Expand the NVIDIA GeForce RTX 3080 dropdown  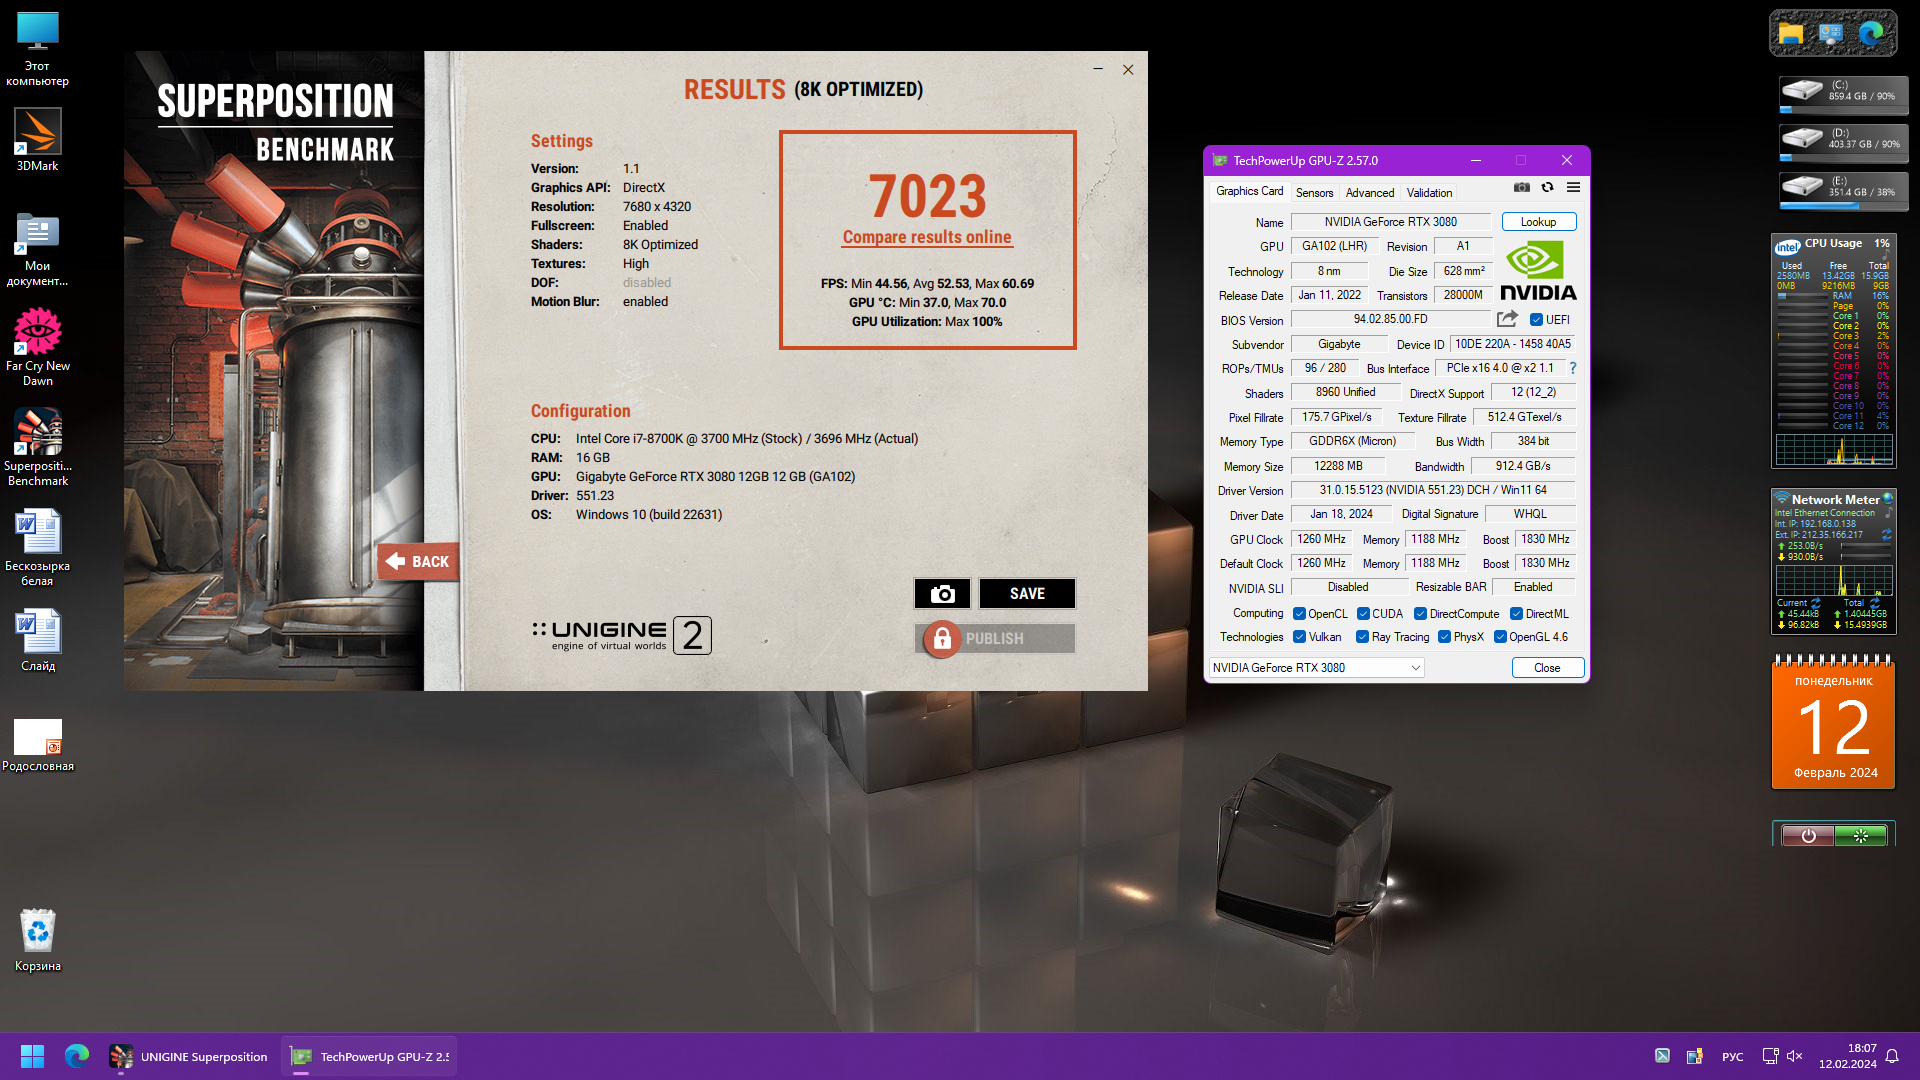pos(1415,668)
